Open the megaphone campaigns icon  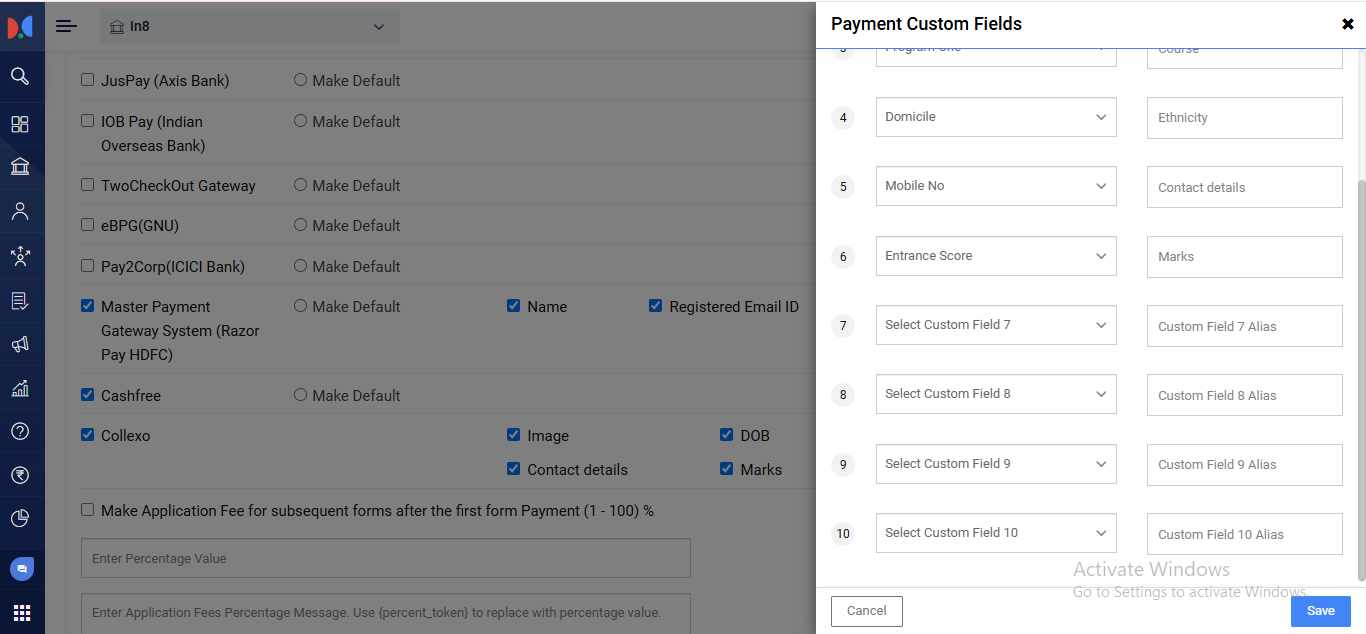coord(20,344)
